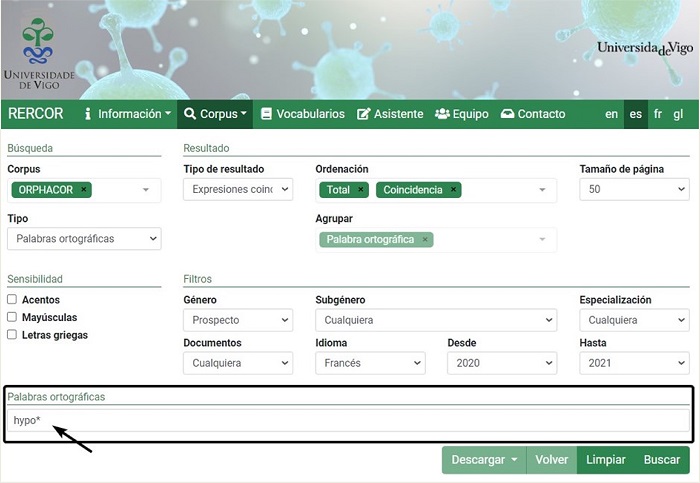700x483 pixels.
Task: Open the Corpus navigation menu
Action: point(215,114)
